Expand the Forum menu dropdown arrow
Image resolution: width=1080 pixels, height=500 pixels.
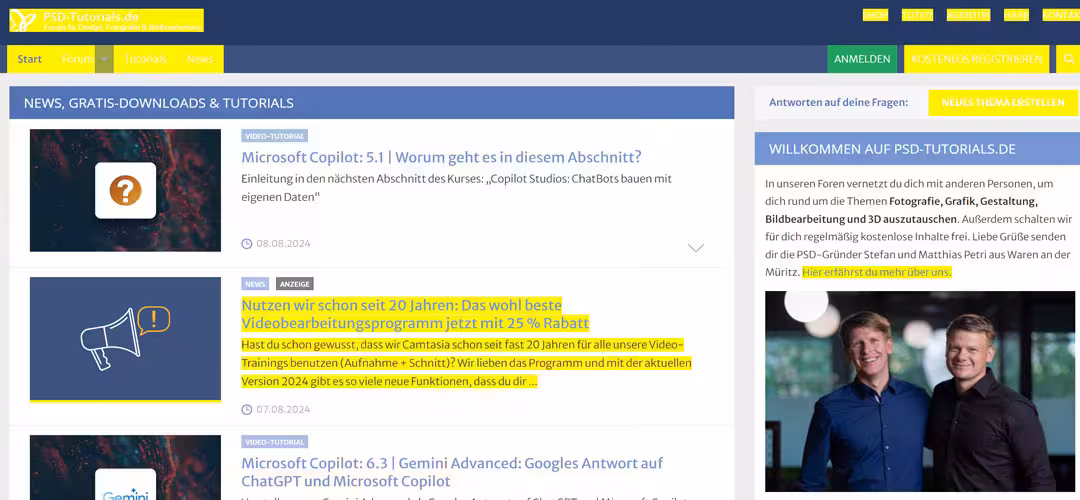[x=104, y=59]
